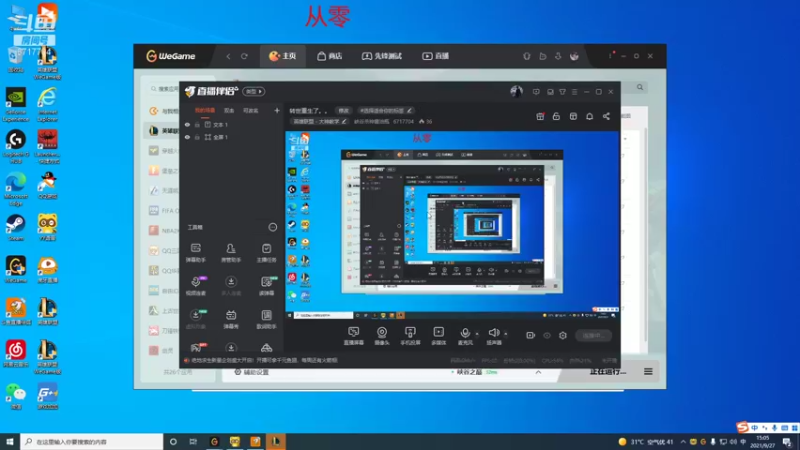Mute the 扬声器 speaker

point(493,336)
